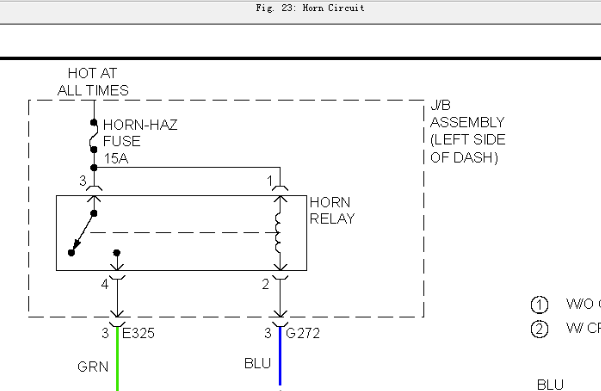Click the fuse symbol near HORN-HAZ
This screenshot has height=391, width=601.
pyautogui.click(x=93, y=136)
